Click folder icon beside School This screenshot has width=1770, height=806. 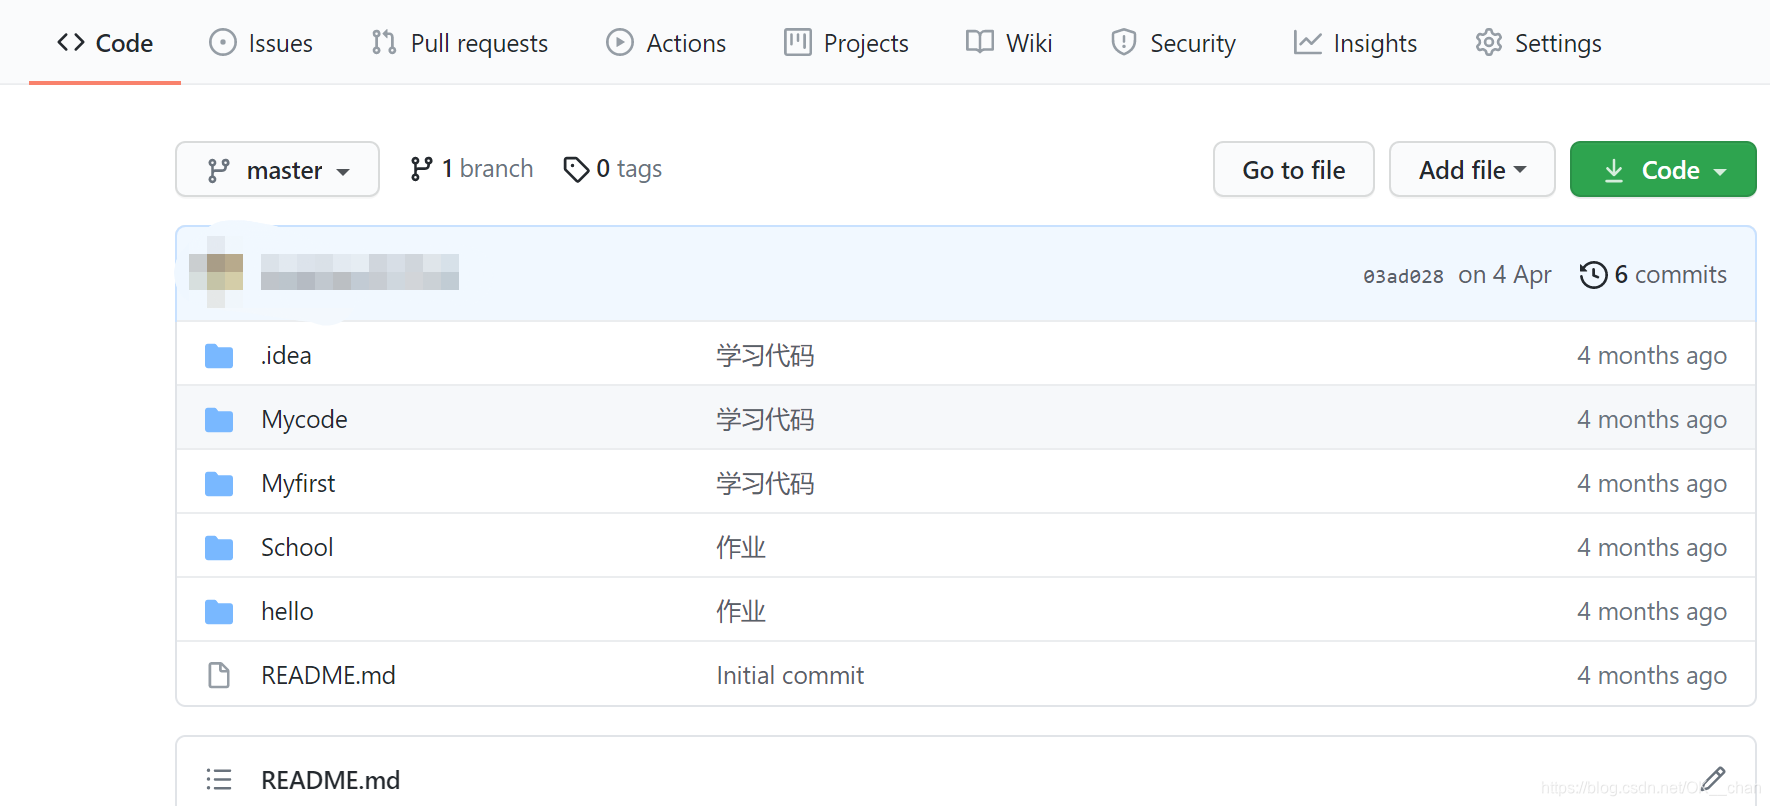click(219, 548)
